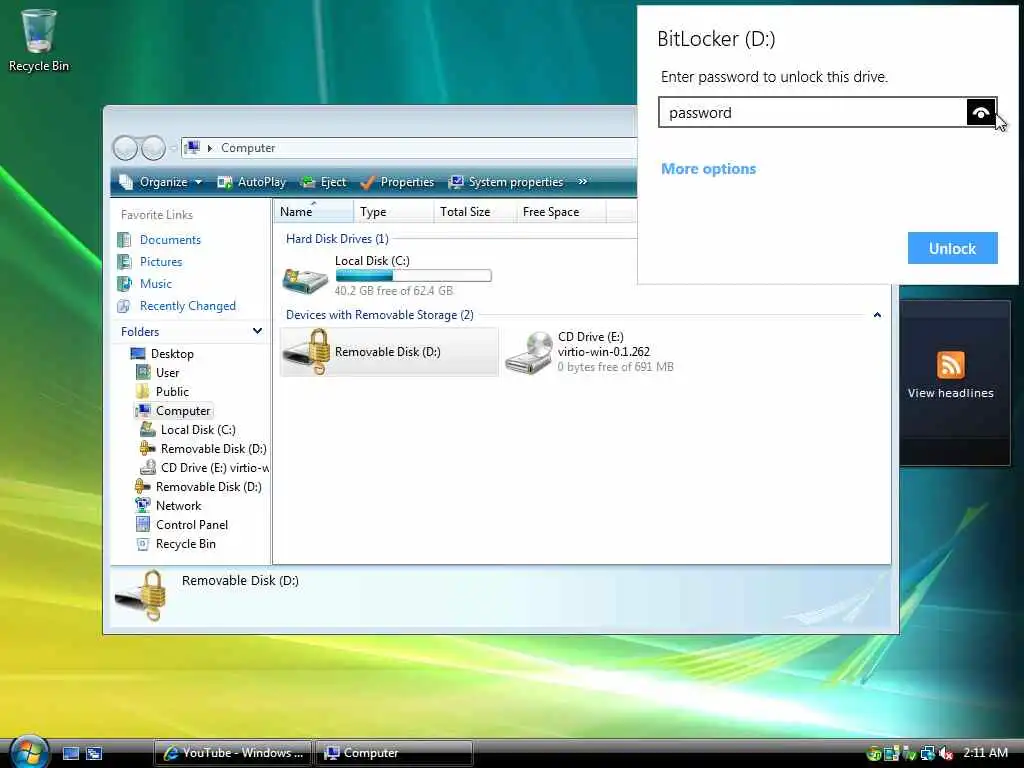
Task: Select Local Disk (C:) in folder tree
Action: [198, 430]
